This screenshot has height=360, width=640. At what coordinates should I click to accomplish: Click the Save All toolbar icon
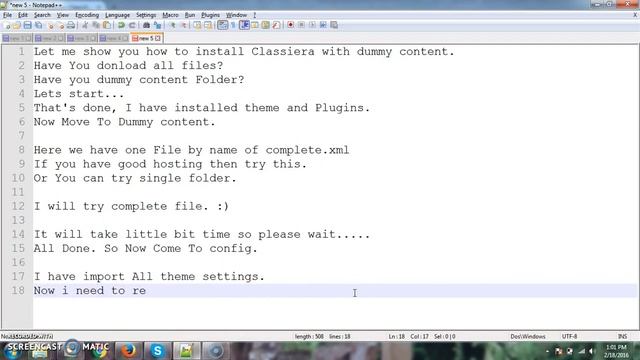38,25
